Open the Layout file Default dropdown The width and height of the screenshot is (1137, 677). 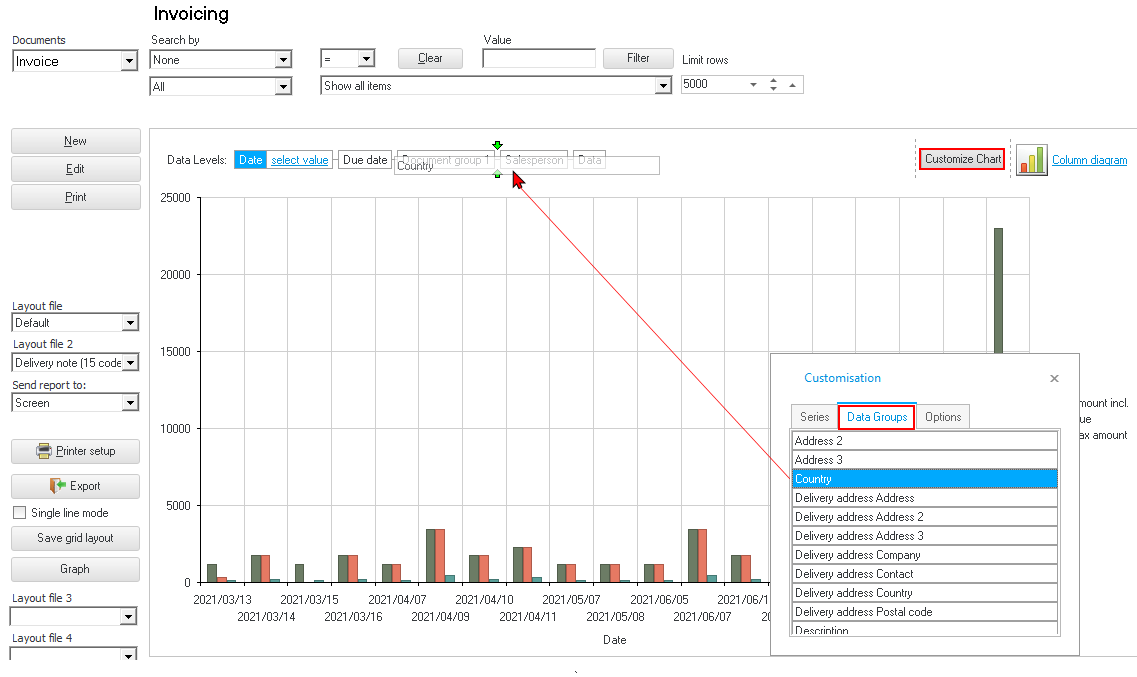(129, 323)
